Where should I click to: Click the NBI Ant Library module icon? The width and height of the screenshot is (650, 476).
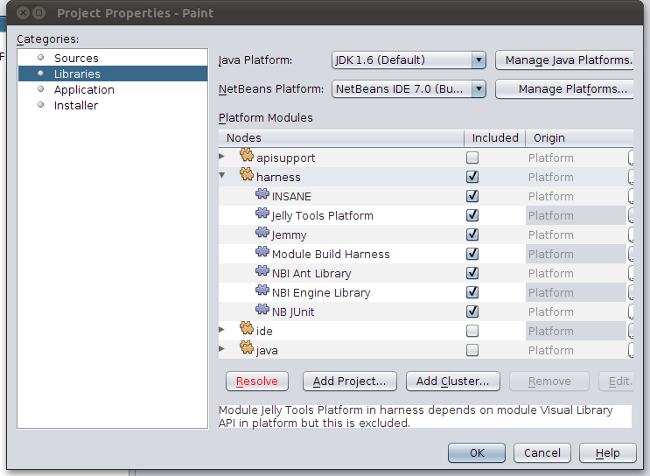click(263, 273)
